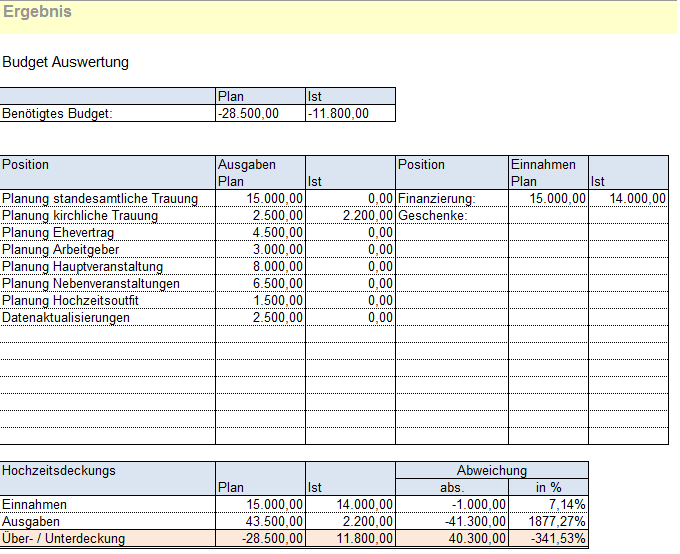Select Ist amount 2.200,00 for kirchliche Trauung

pos(350,216)
